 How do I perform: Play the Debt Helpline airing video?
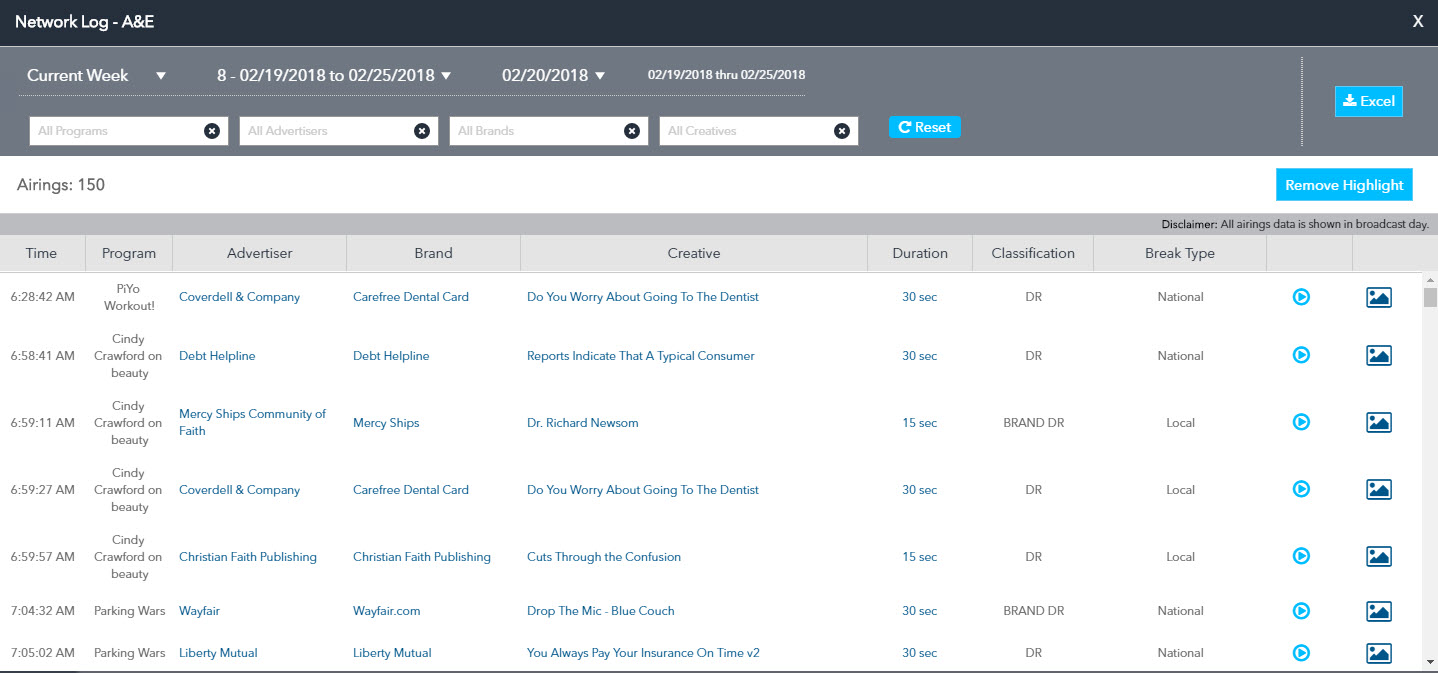1301,355
